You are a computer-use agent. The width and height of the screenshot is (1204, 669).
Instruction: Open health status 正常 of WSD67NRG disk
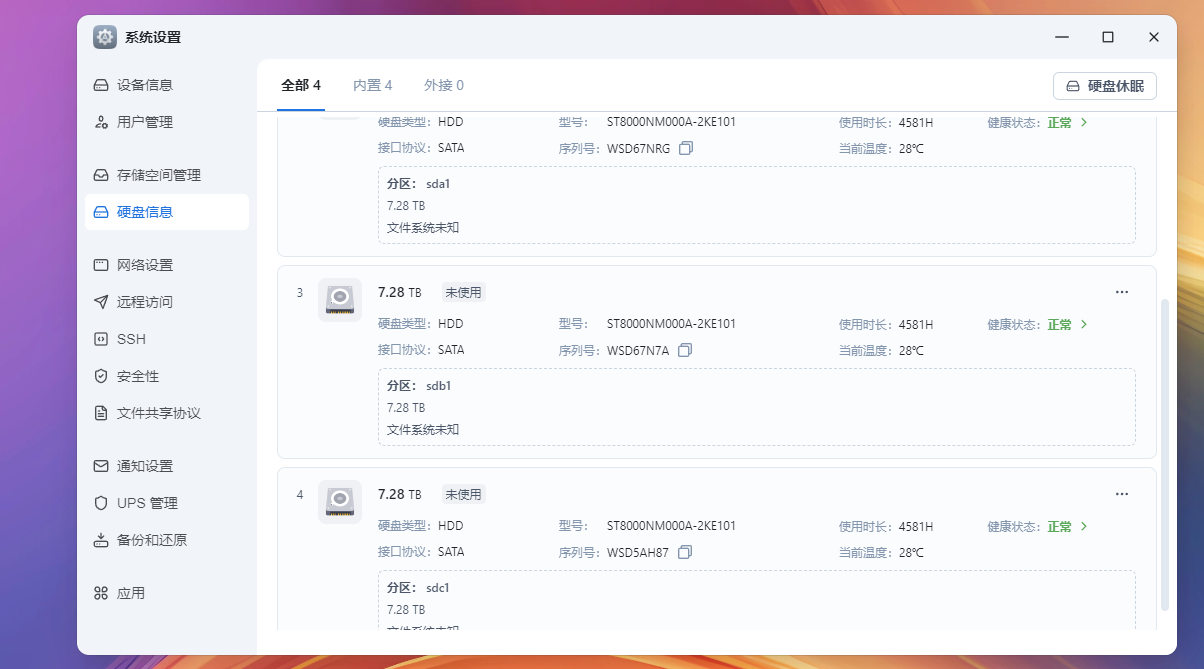click(x=1067, y=123)
